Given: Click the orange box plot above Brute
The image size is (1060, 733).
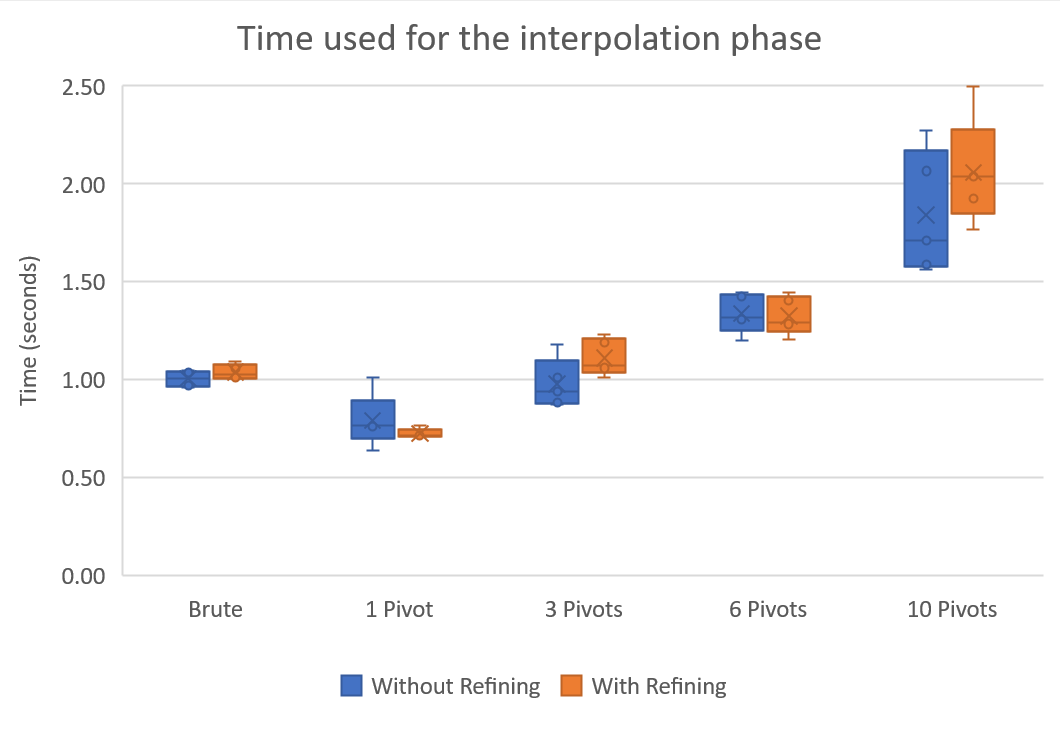Looking at the screenshot, I should pos(235,371).
